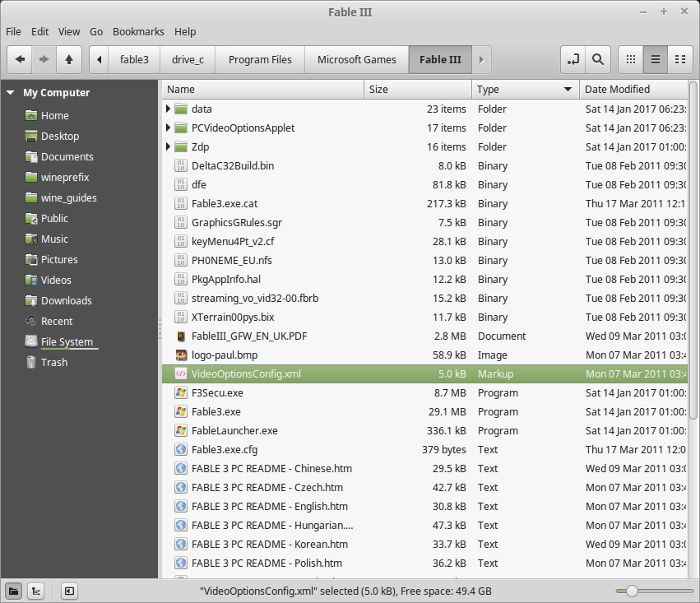Go up to the parent folder
The height and width of the screenshot is (603, 700).
click(x=69, y=59)
